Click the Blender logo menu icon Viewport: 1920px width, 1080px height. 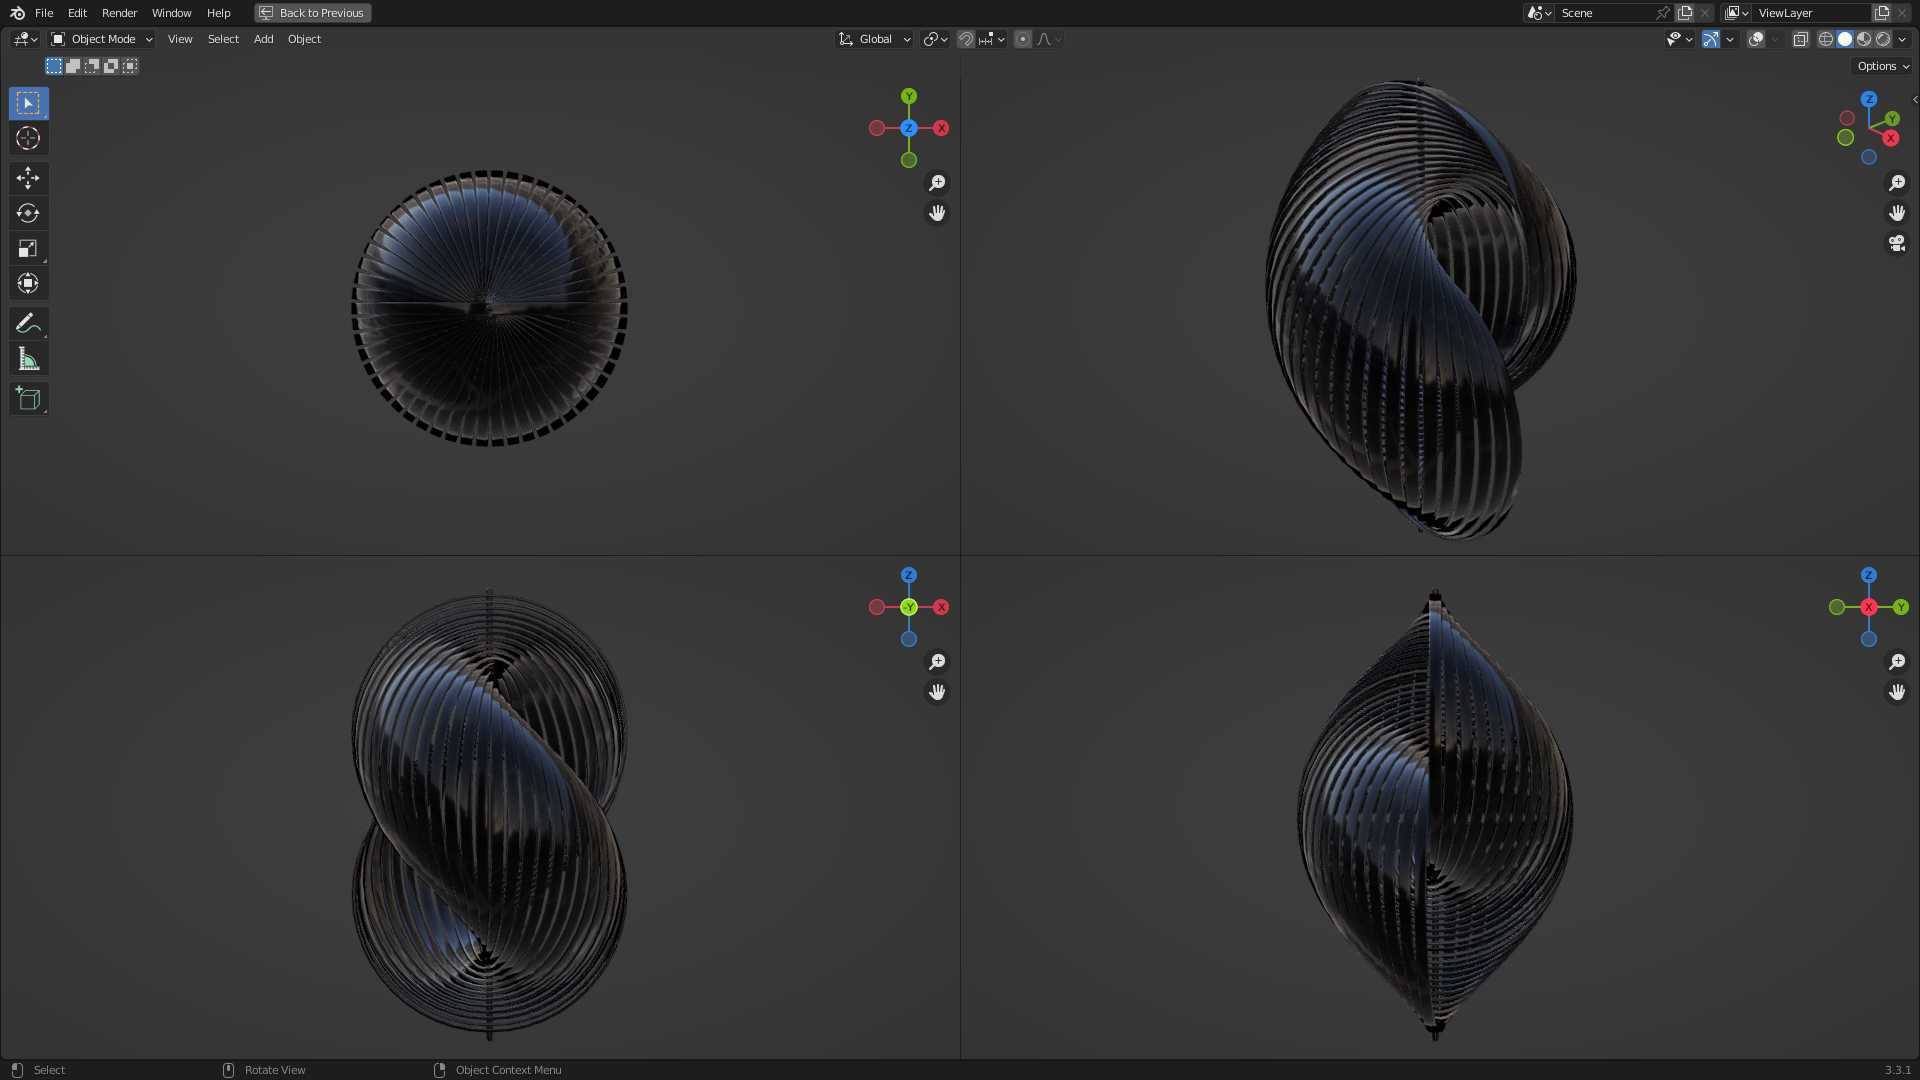pos(17,13)
